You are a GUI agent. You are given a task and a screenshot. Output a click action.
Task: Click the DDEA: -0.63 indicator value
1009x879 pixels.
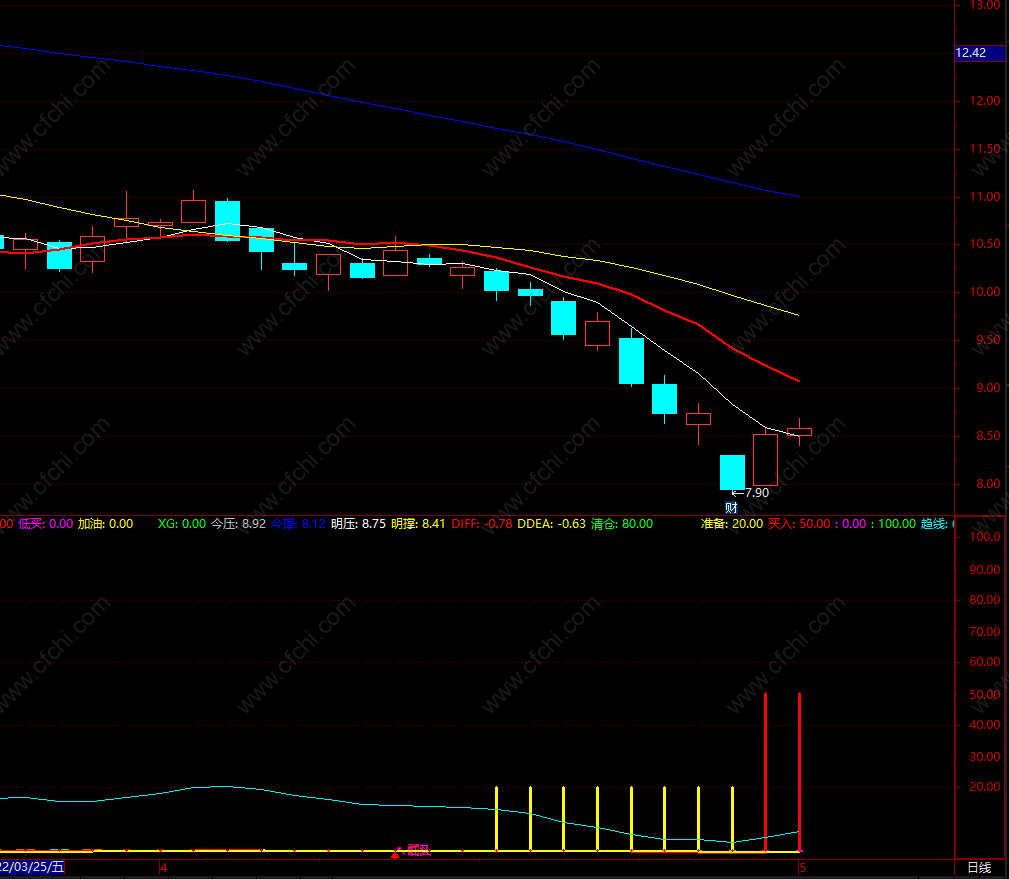click(x=551, y=524)
